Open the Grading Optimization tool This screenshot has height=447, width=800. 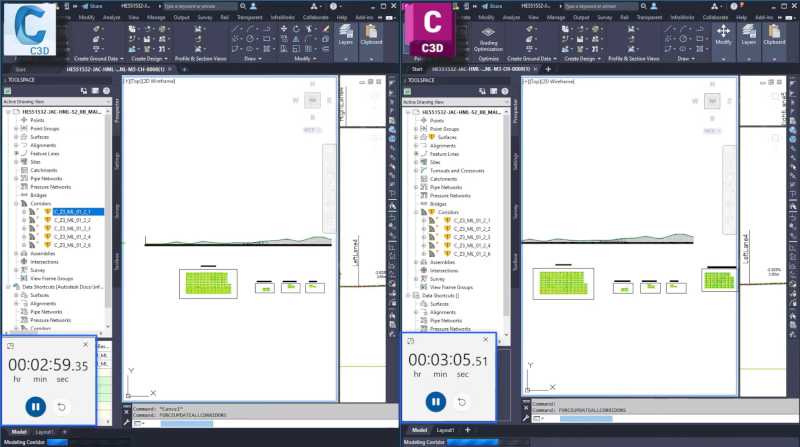coord(488,39)
